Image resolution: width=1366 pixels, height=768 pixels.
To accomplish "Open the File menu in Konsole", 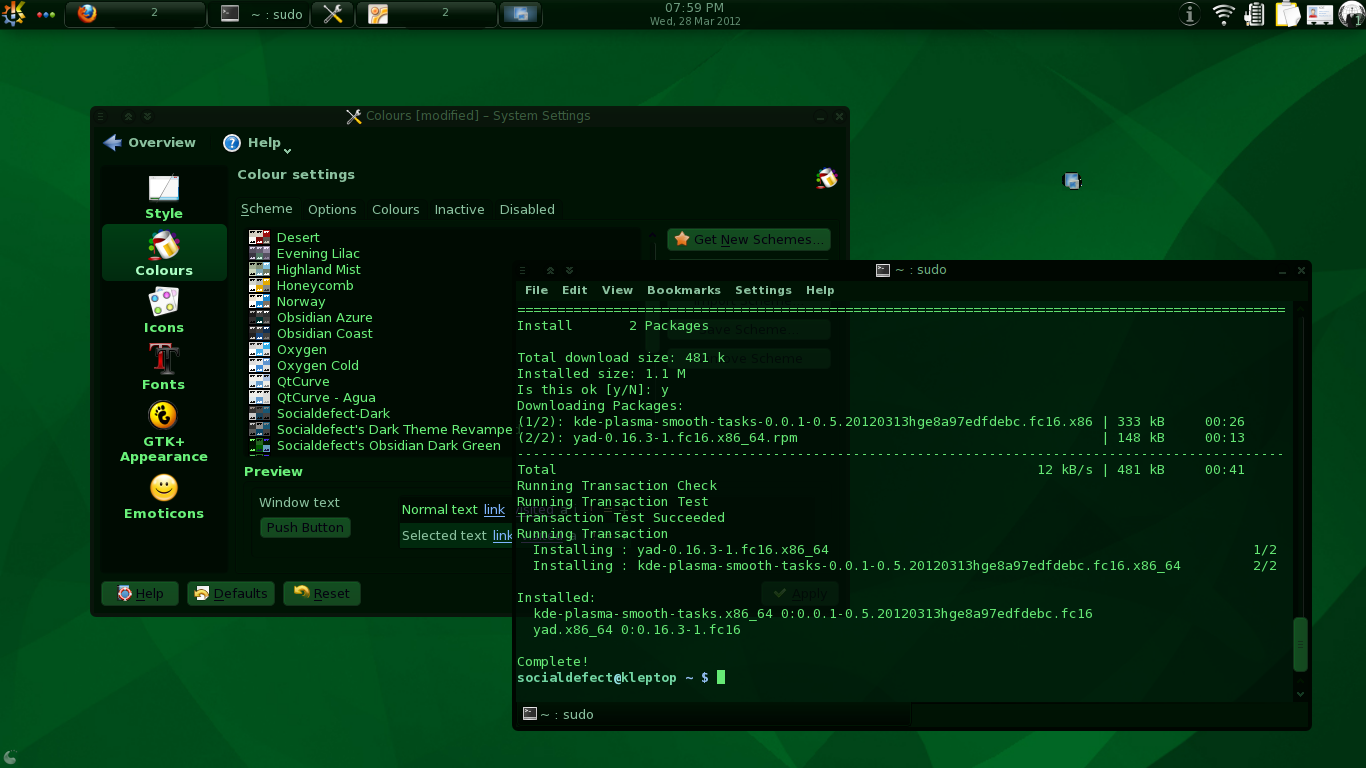I will [536, 290].
